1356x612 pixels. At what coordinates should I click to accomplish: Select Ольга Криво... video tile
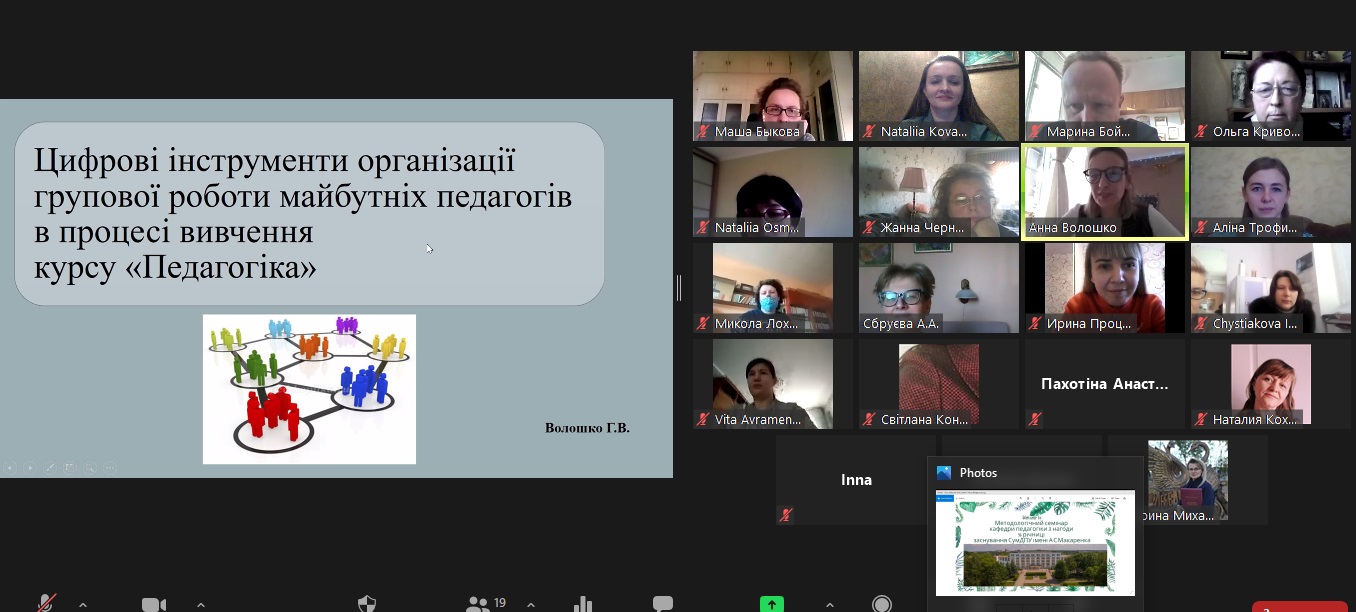(1271, 96)
